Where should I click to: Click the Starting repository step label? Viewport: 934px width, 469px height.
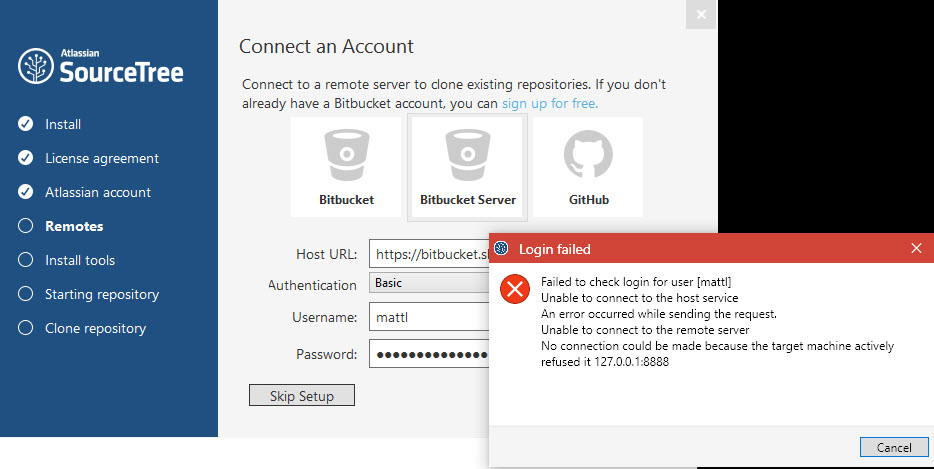click(102, 294)
